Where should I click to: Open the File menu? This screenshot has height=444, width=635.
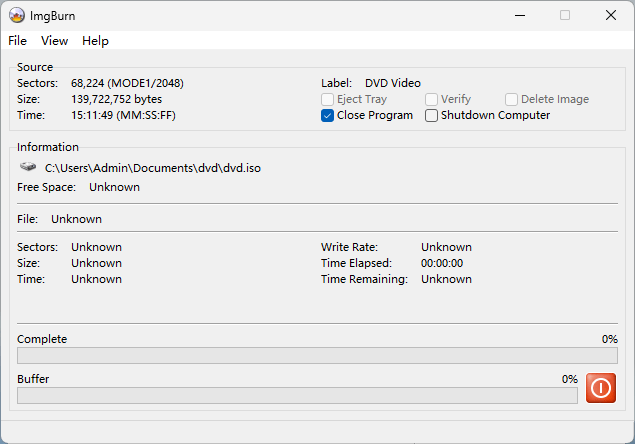click(x=17, y=41)
